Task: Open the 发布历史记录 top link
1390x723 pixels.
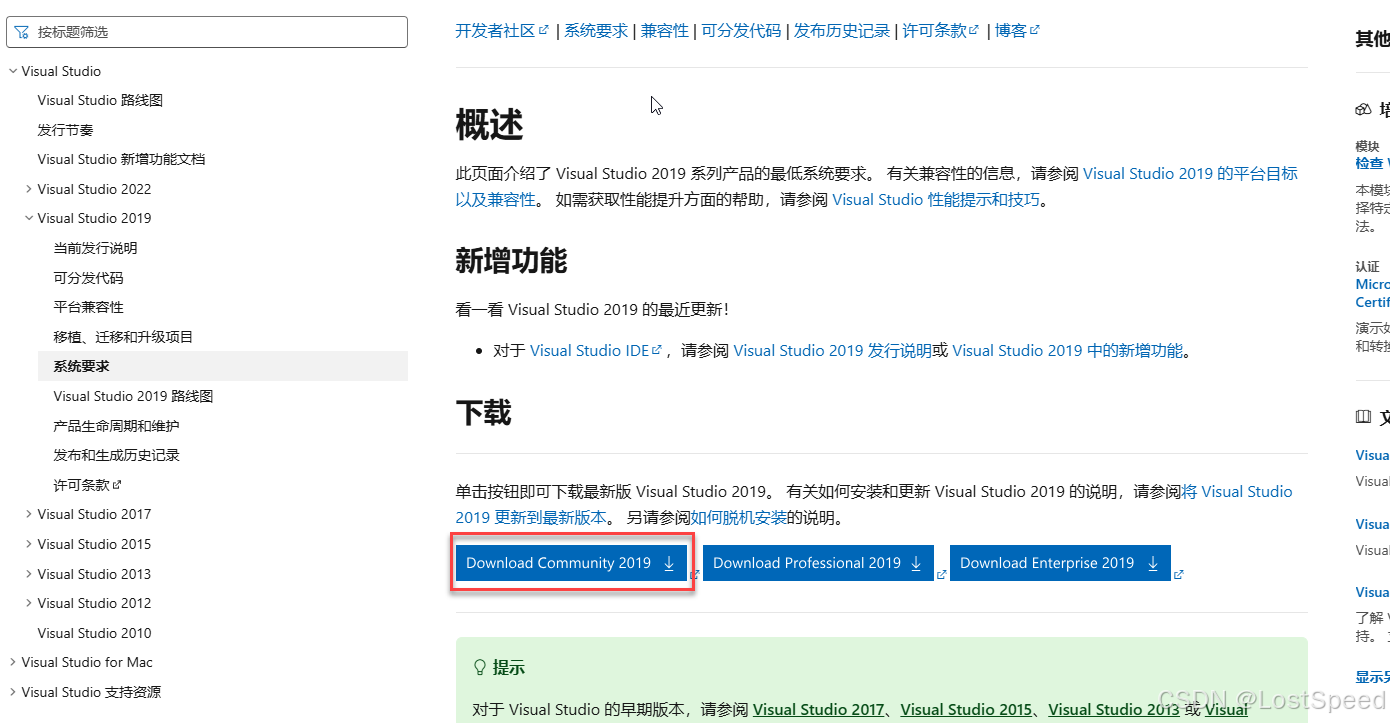Action: [842, 30]
